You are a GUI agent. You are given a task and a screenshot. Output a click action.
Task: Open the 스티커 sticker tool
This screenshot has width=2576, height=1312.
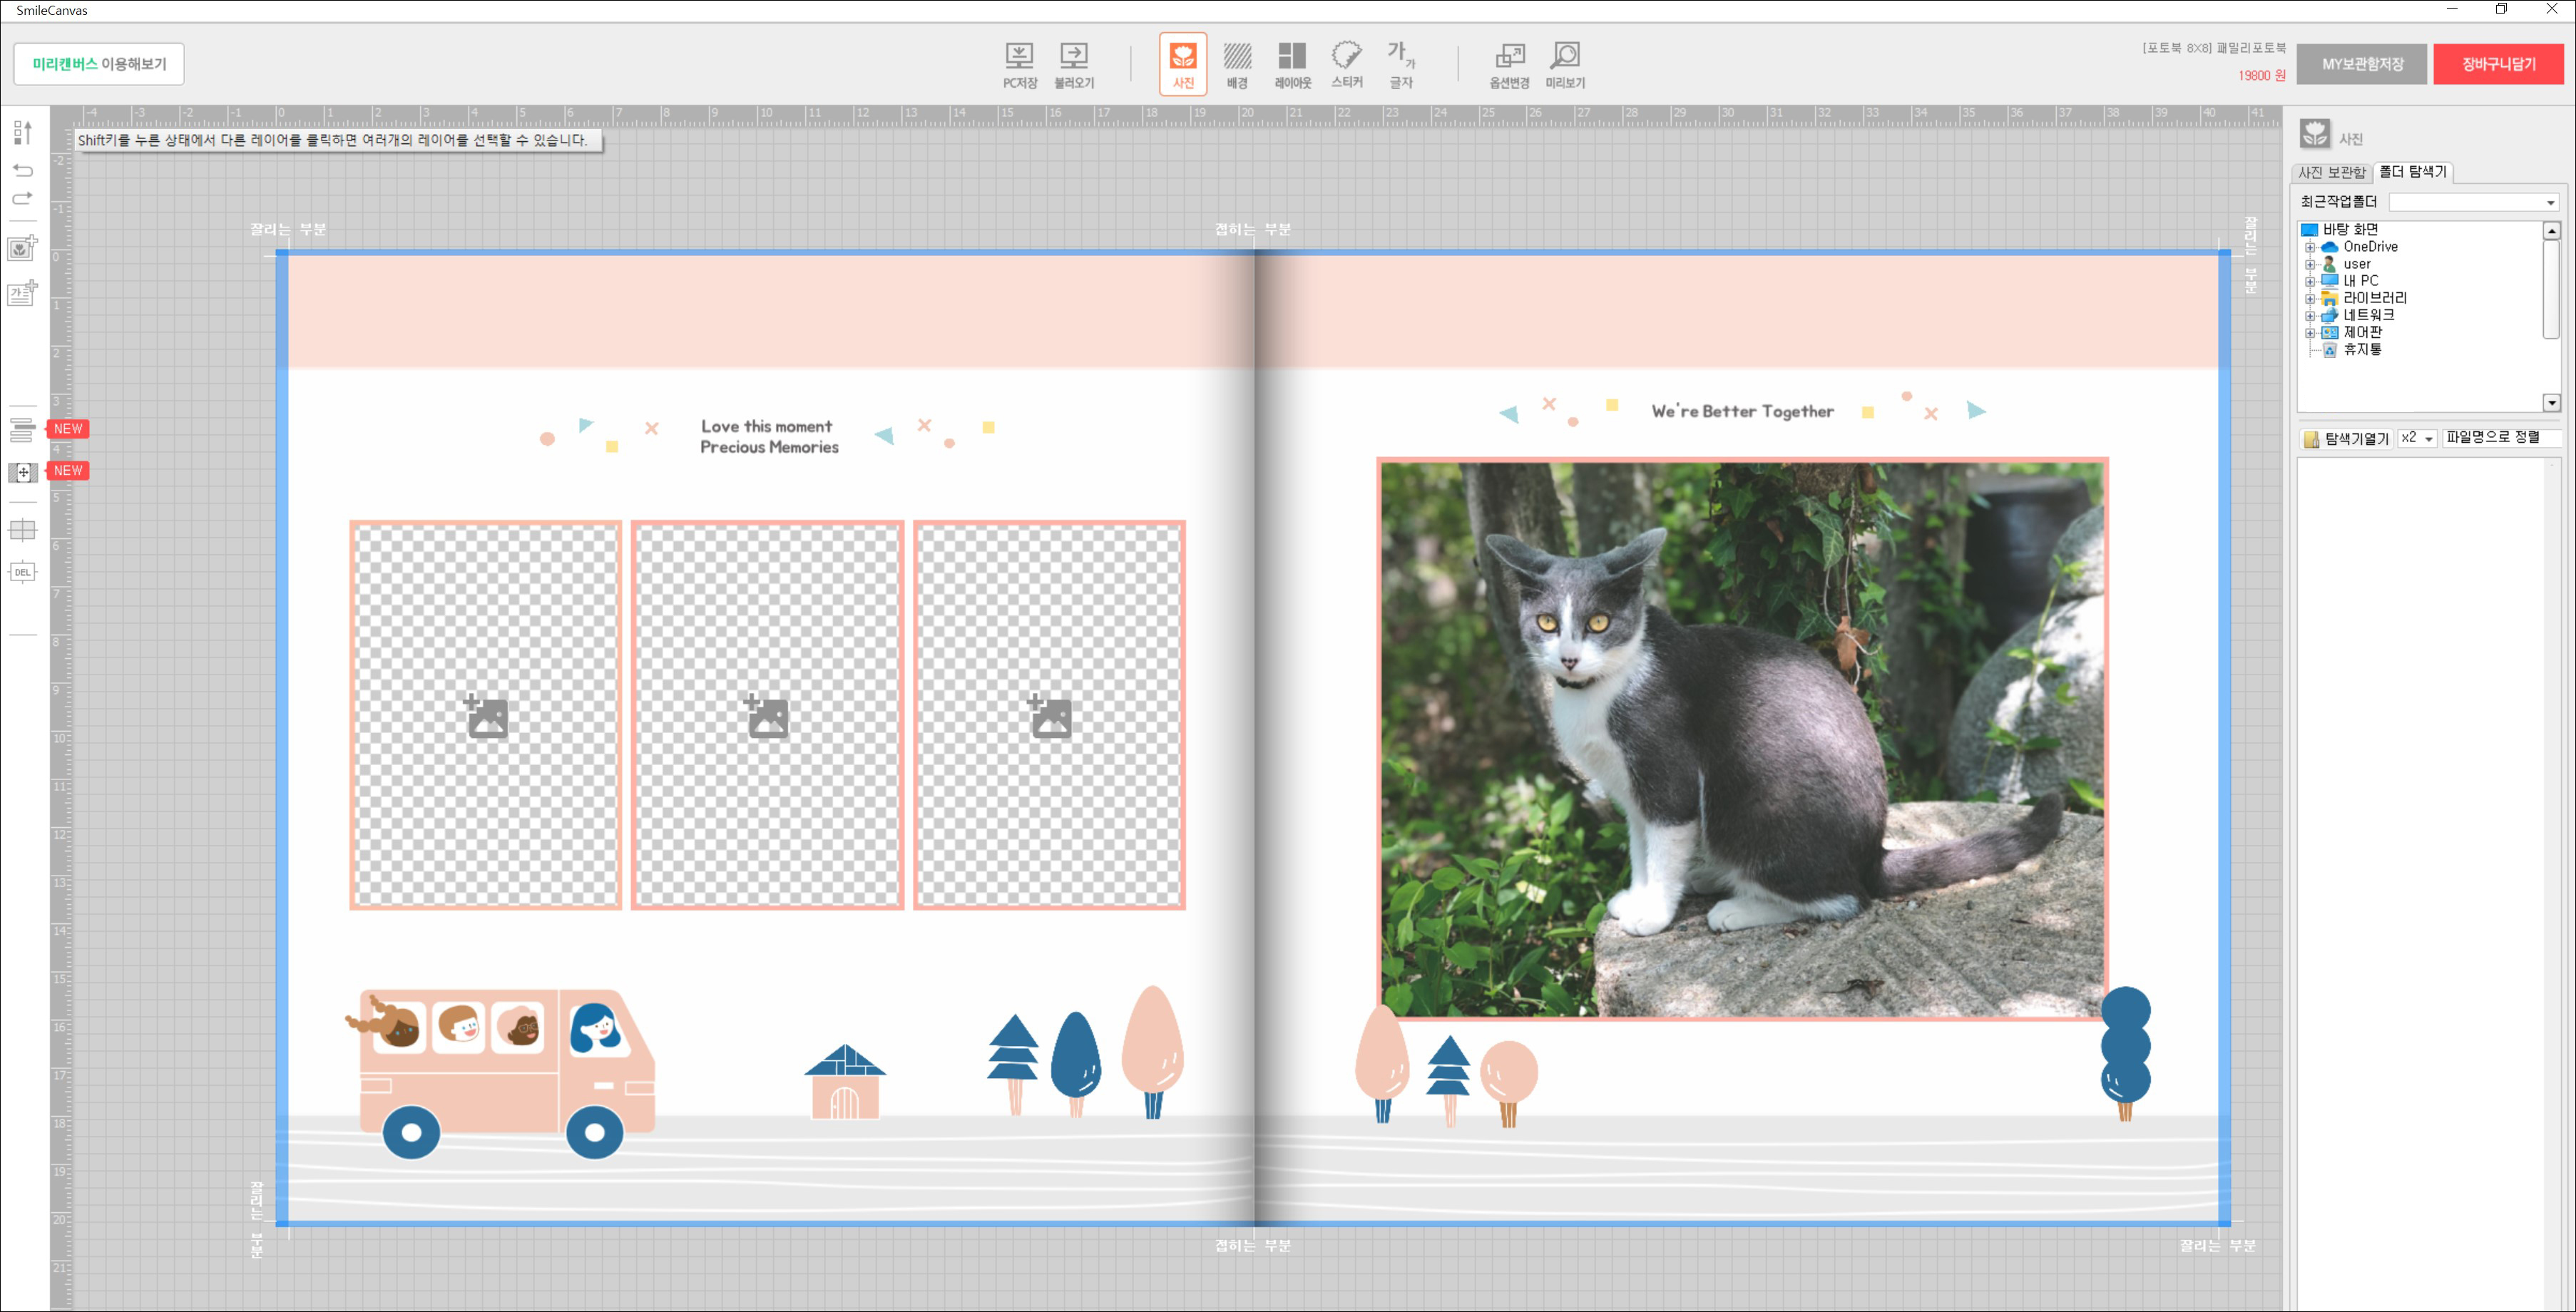[1347, 65]
